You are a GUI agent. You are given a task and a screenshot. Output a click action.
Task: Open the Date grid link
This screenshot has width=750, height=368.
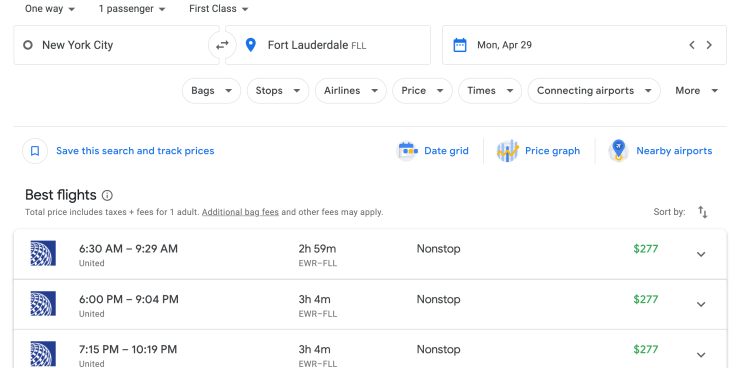click(x=446, y=151)
